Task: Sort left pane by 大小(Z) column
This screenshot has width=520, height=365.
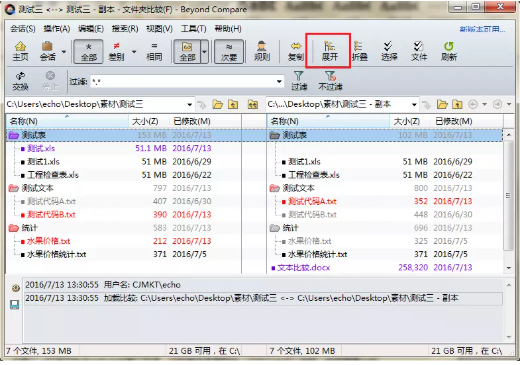Action: pyautogui.click(x=149, y=121)
